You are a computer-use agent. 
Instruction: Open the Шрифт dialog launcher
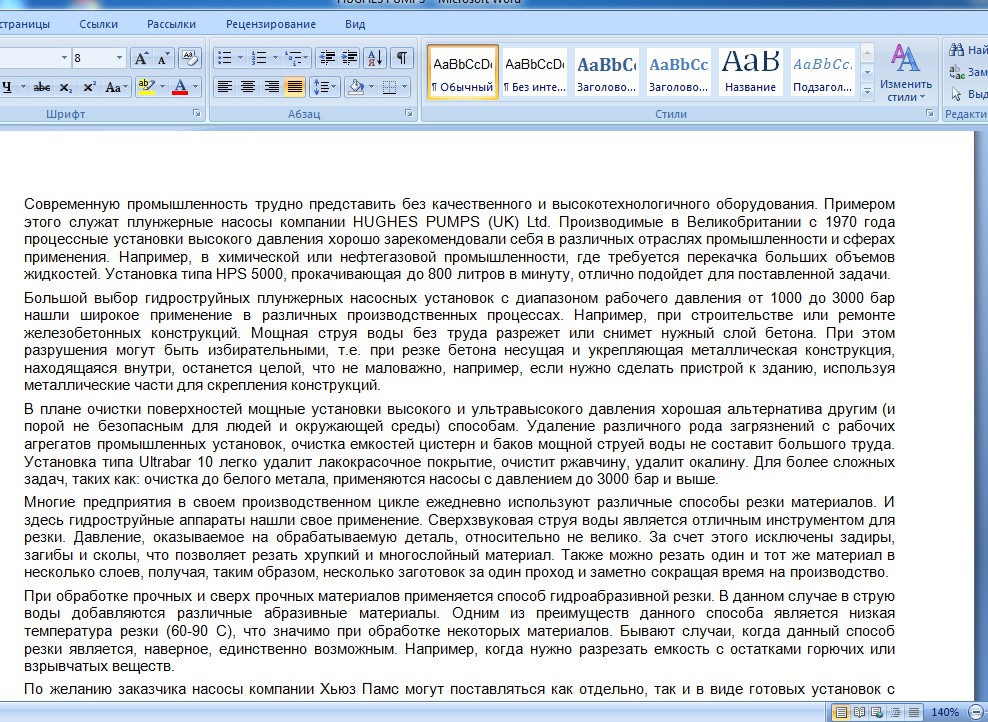pyautogui.click(x=197, y=113)
